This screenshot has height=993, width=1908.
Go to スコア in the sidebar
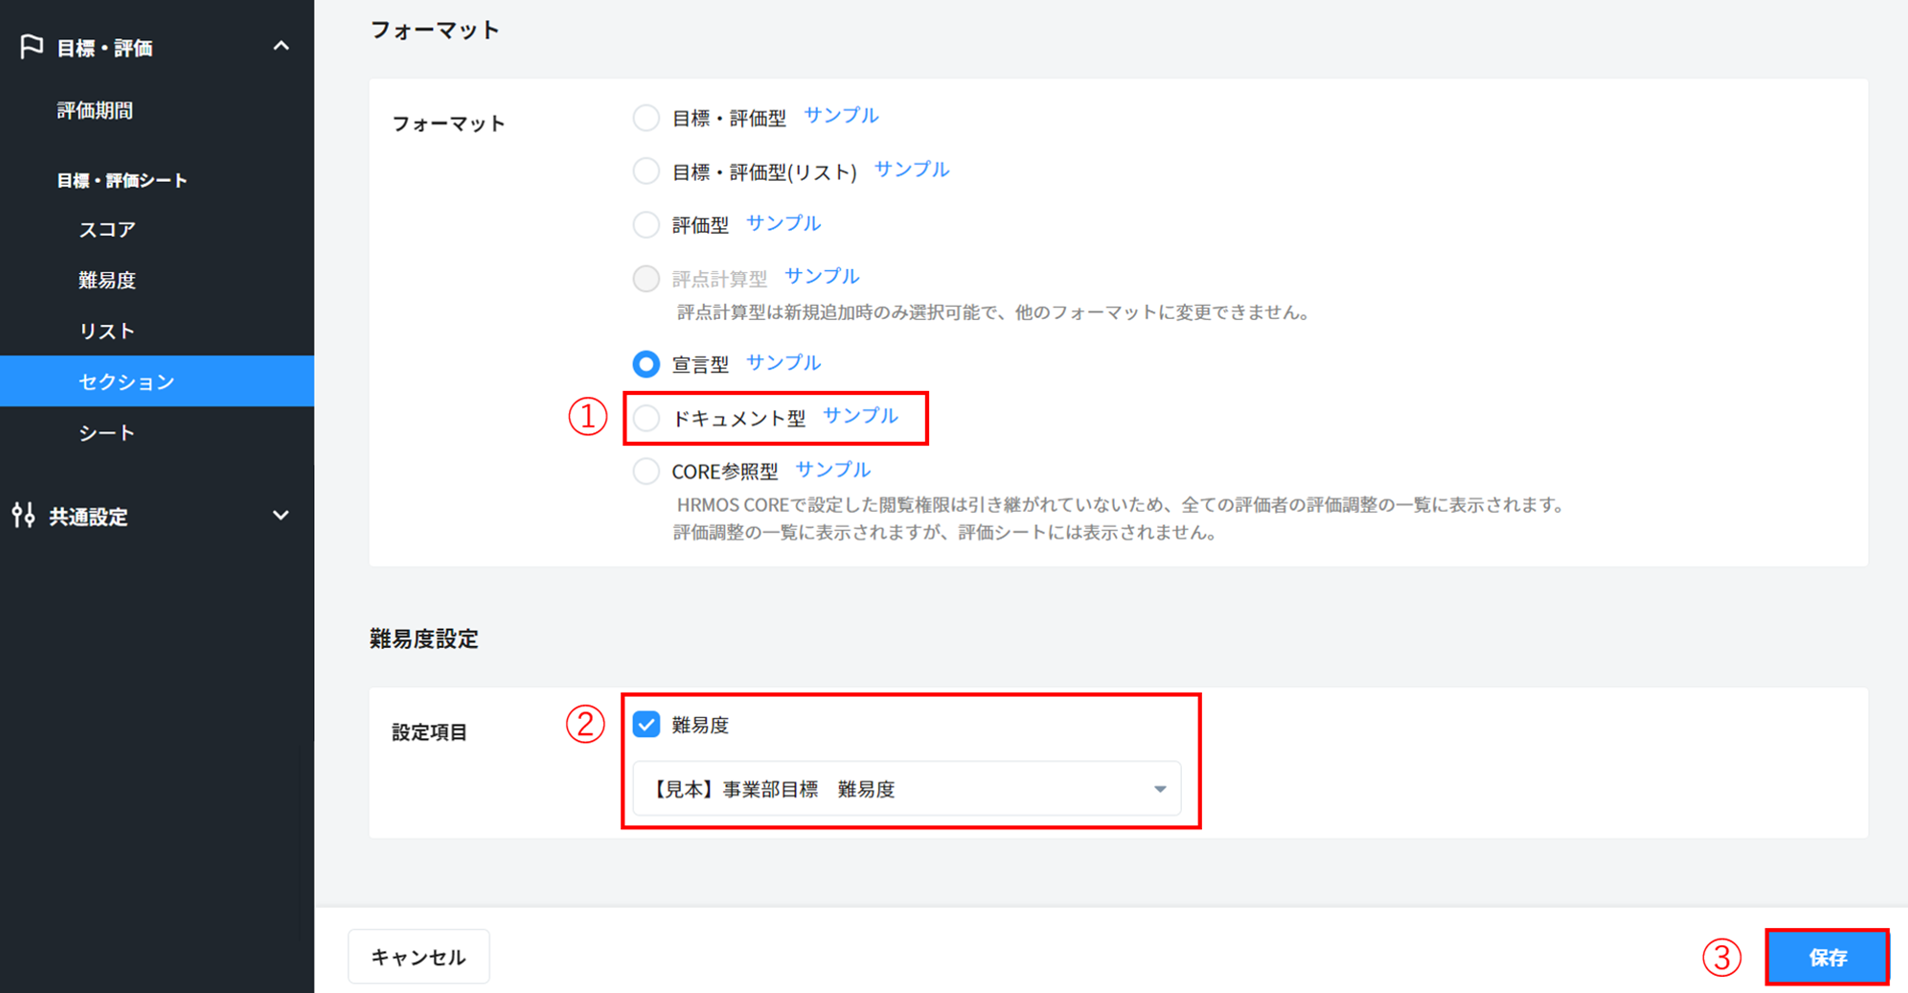point(107,229)
